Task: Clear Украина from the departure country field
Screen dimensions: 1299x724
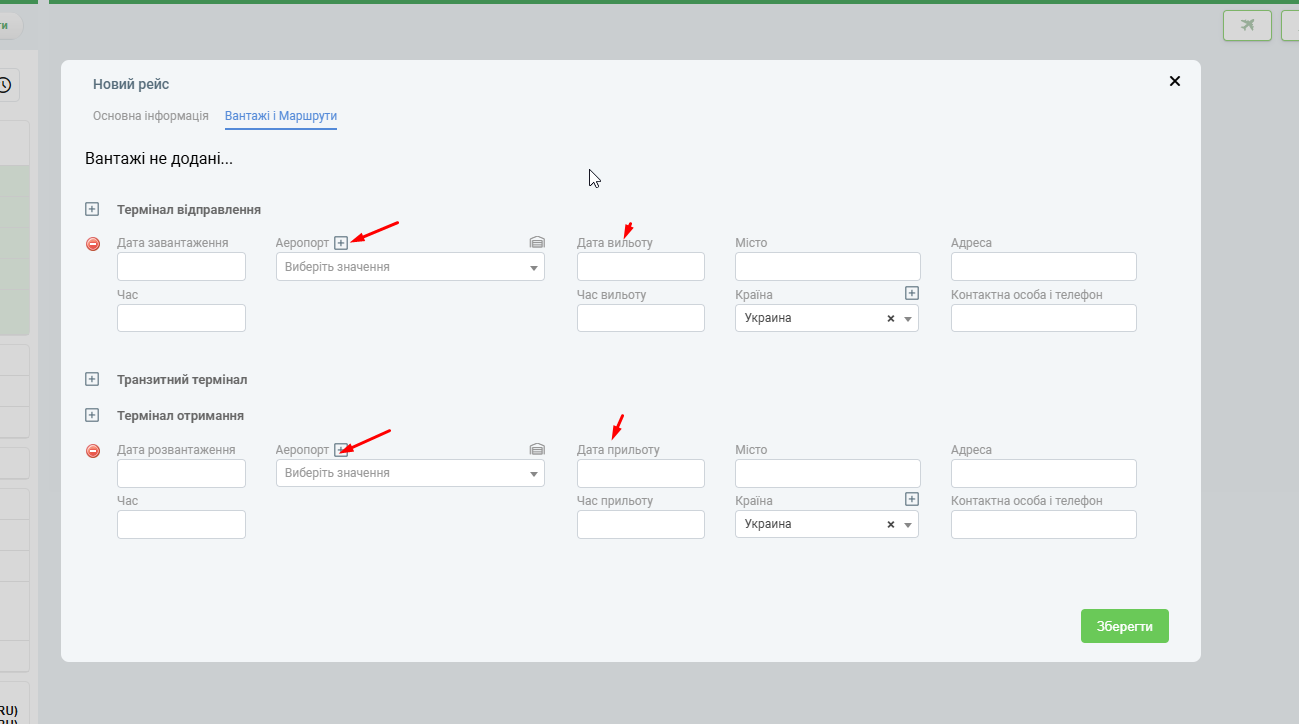Action: tap(890, 318)
